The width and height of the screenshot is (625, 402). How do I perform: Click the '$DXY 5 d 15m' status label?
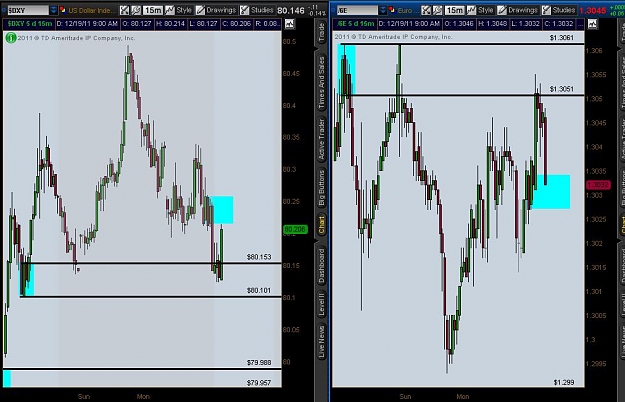[x=30, y=24]
